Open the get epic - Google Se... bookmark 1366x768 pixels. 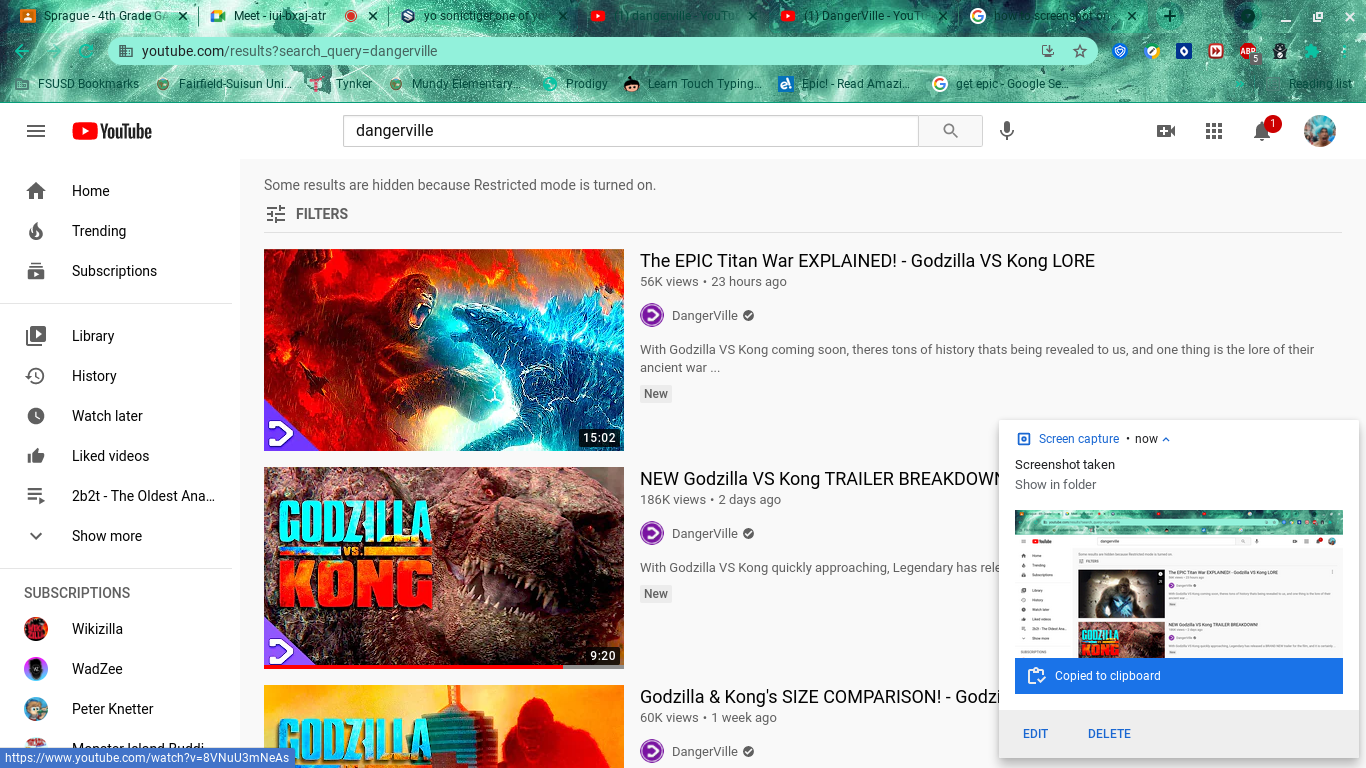(x=1000, y=84)
